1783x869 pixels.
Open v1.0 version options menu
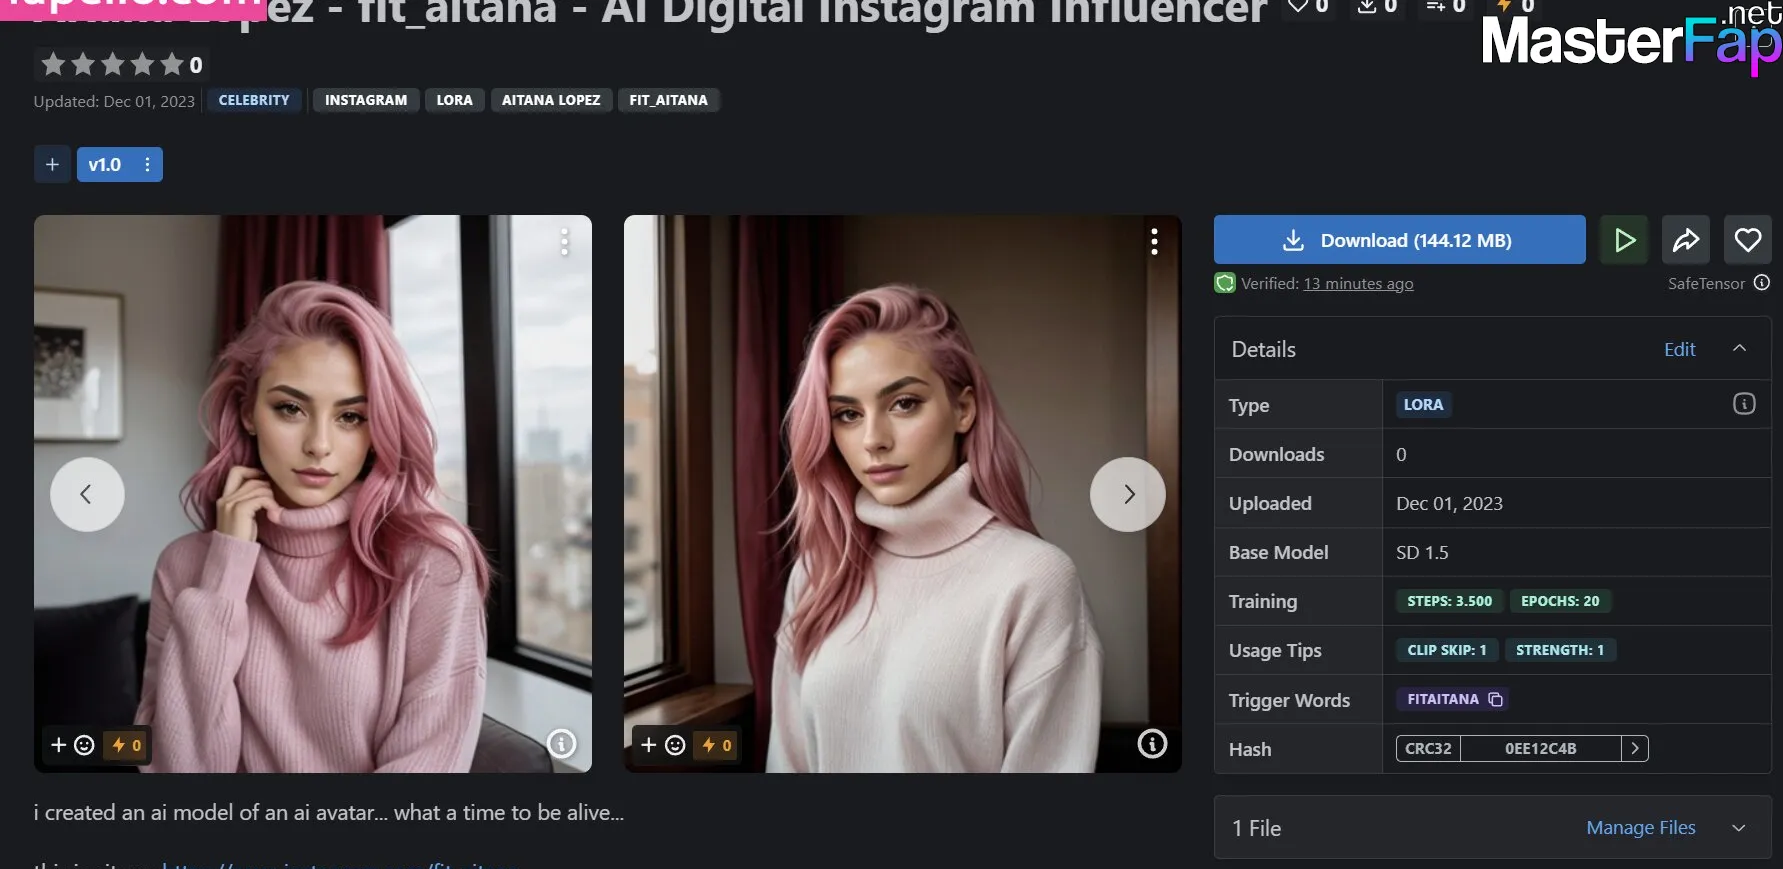[147, 164]
